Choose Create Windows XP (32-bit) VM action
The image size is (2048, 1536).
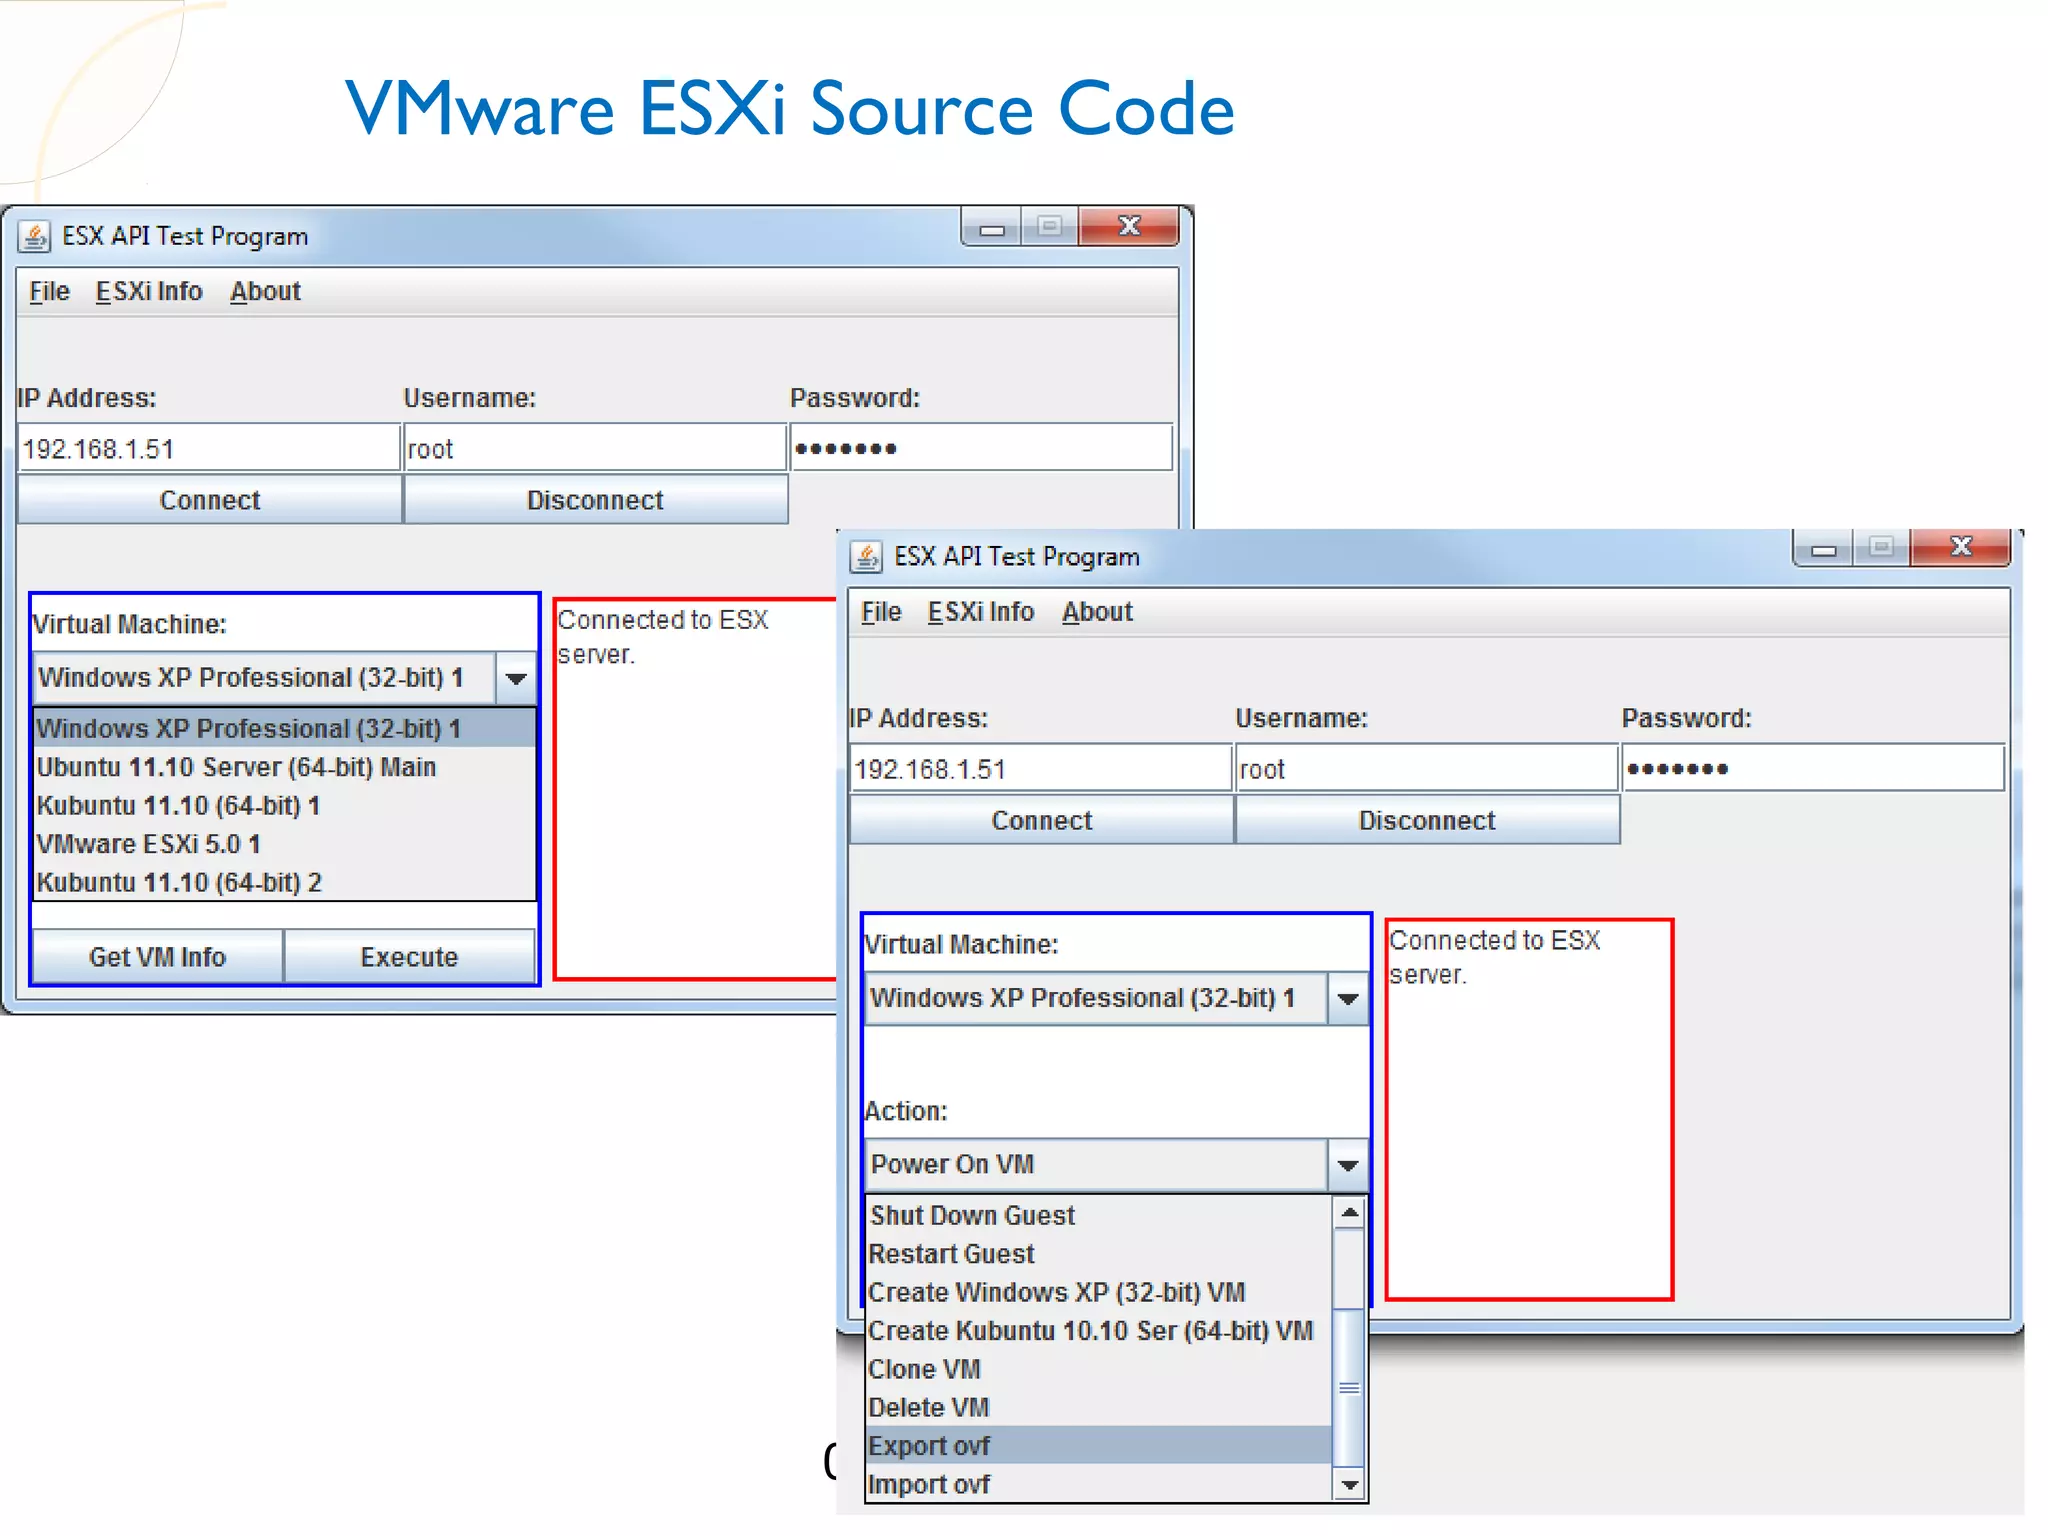click(x=1100, y=1292)
